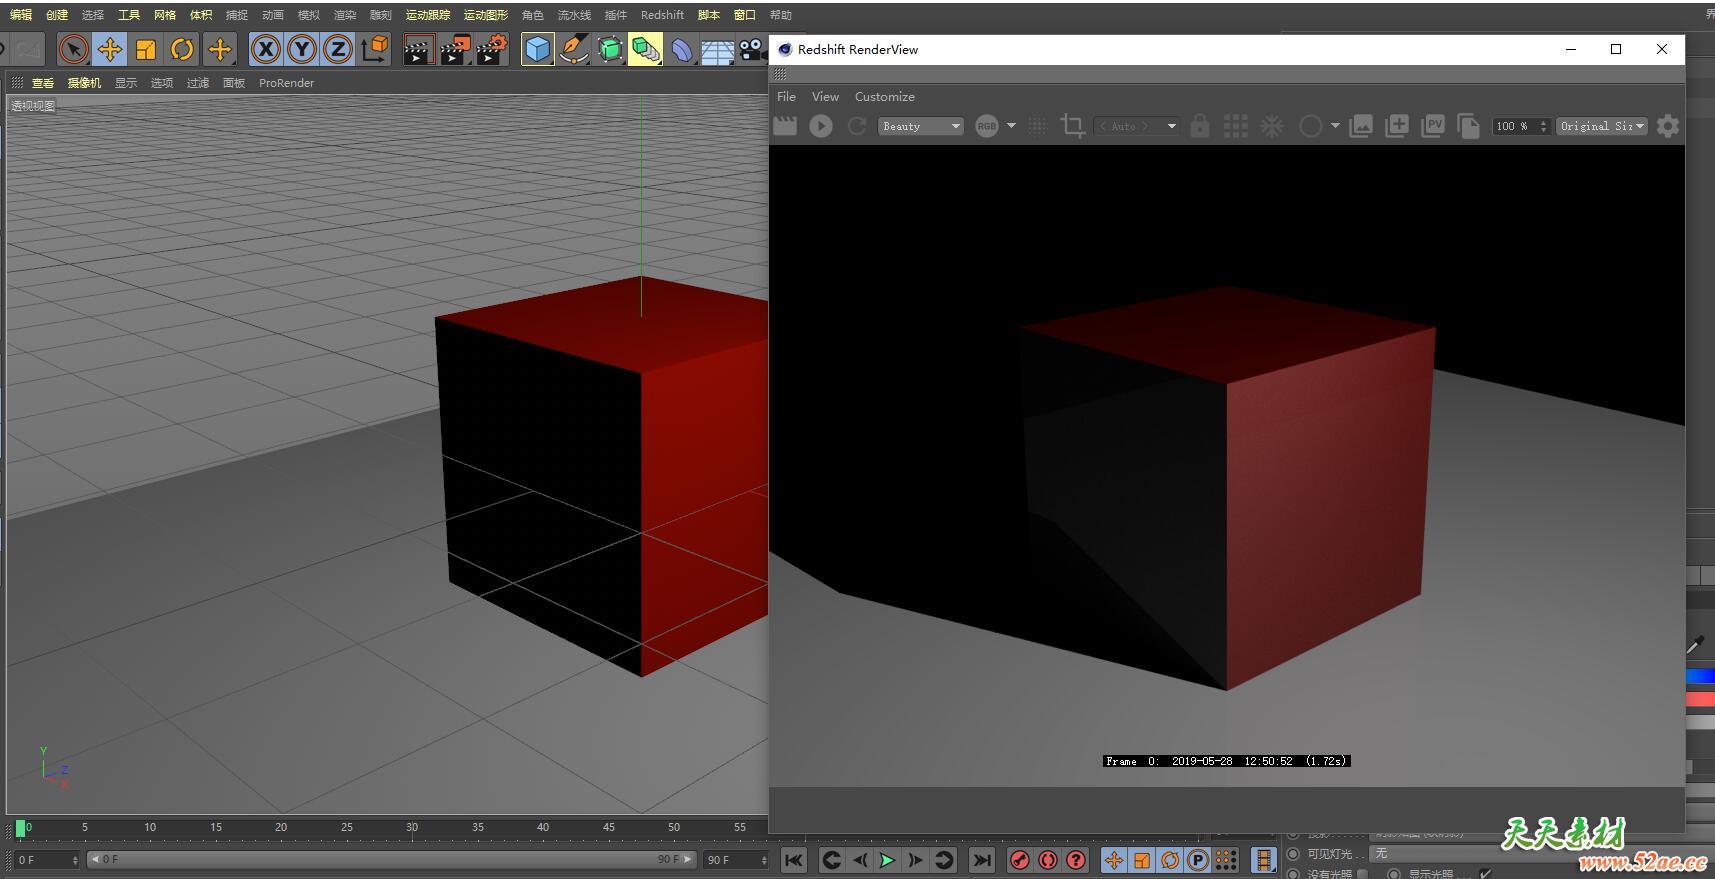1715x879 pixels.
Task: Expand the dropdown arrow beside circle icon
Action: click(x=1335, y=126)
